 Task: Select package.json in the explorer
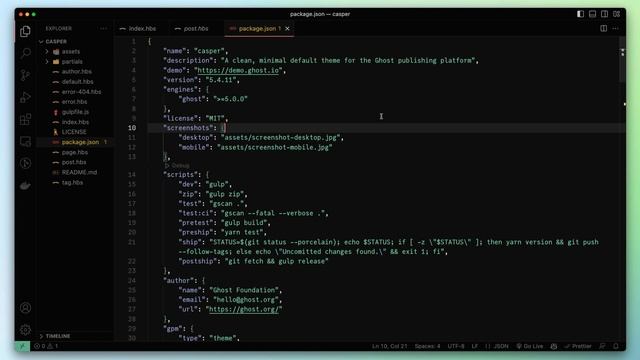[x=80, y=142]
